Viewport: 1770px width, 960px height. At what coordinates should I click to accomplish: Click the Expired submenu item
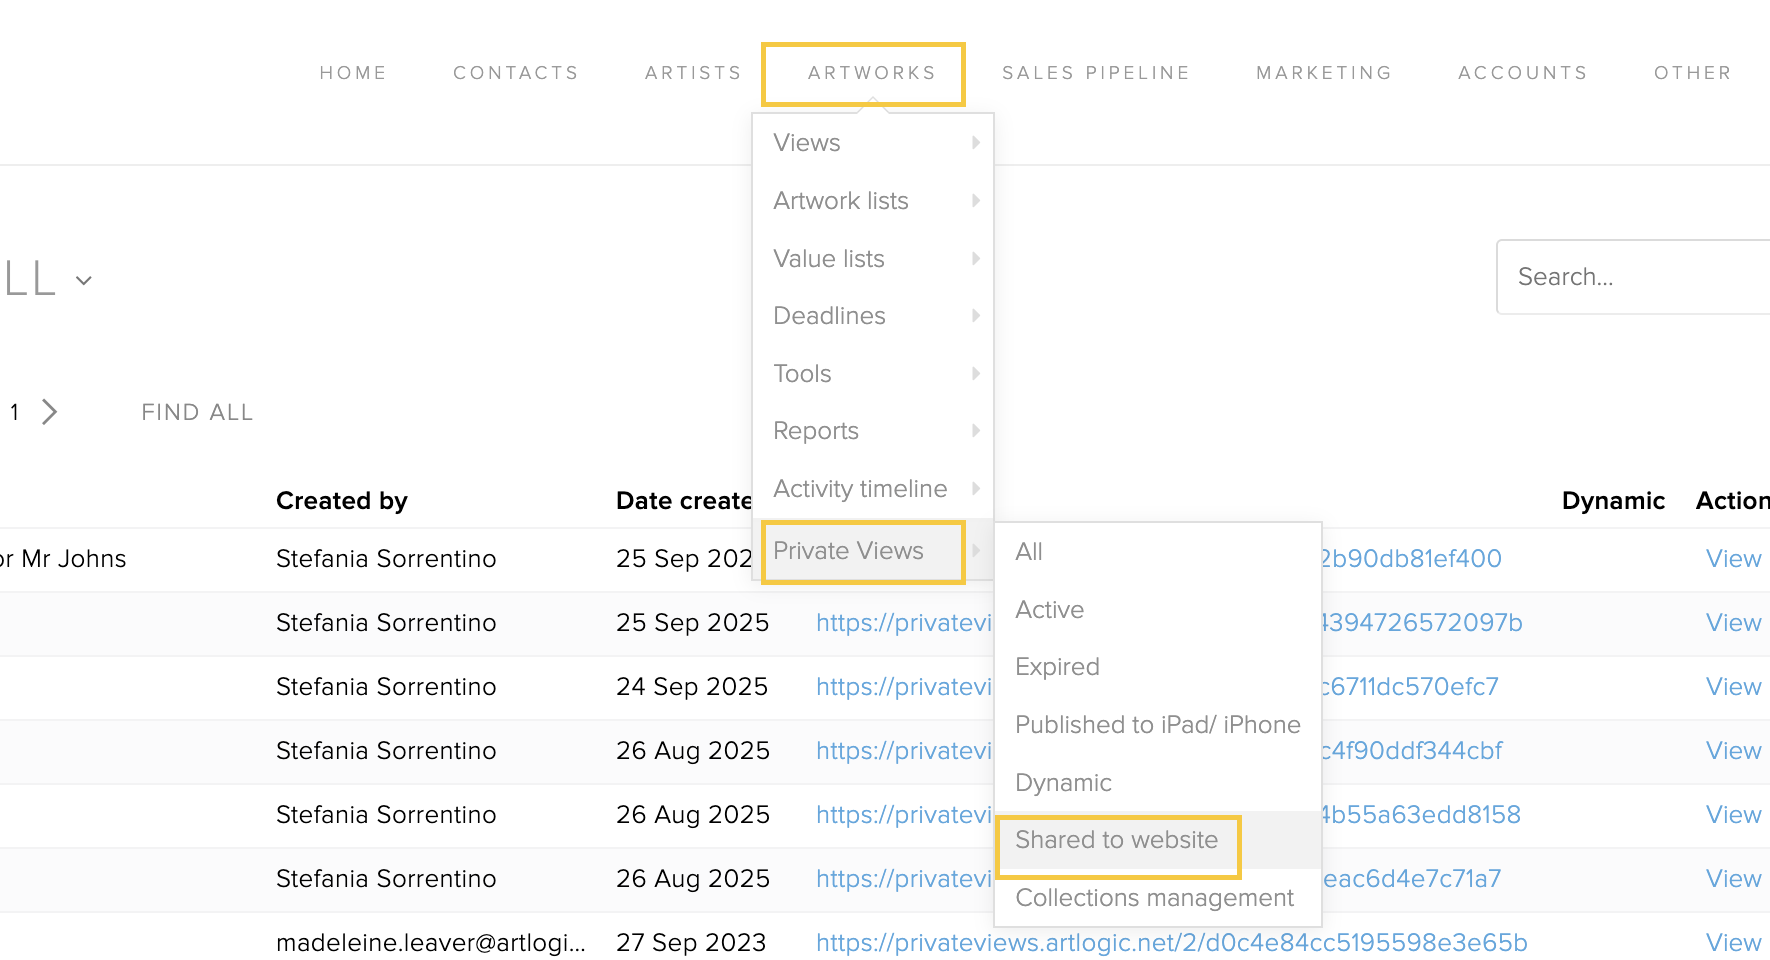[x=1057, y=667]
